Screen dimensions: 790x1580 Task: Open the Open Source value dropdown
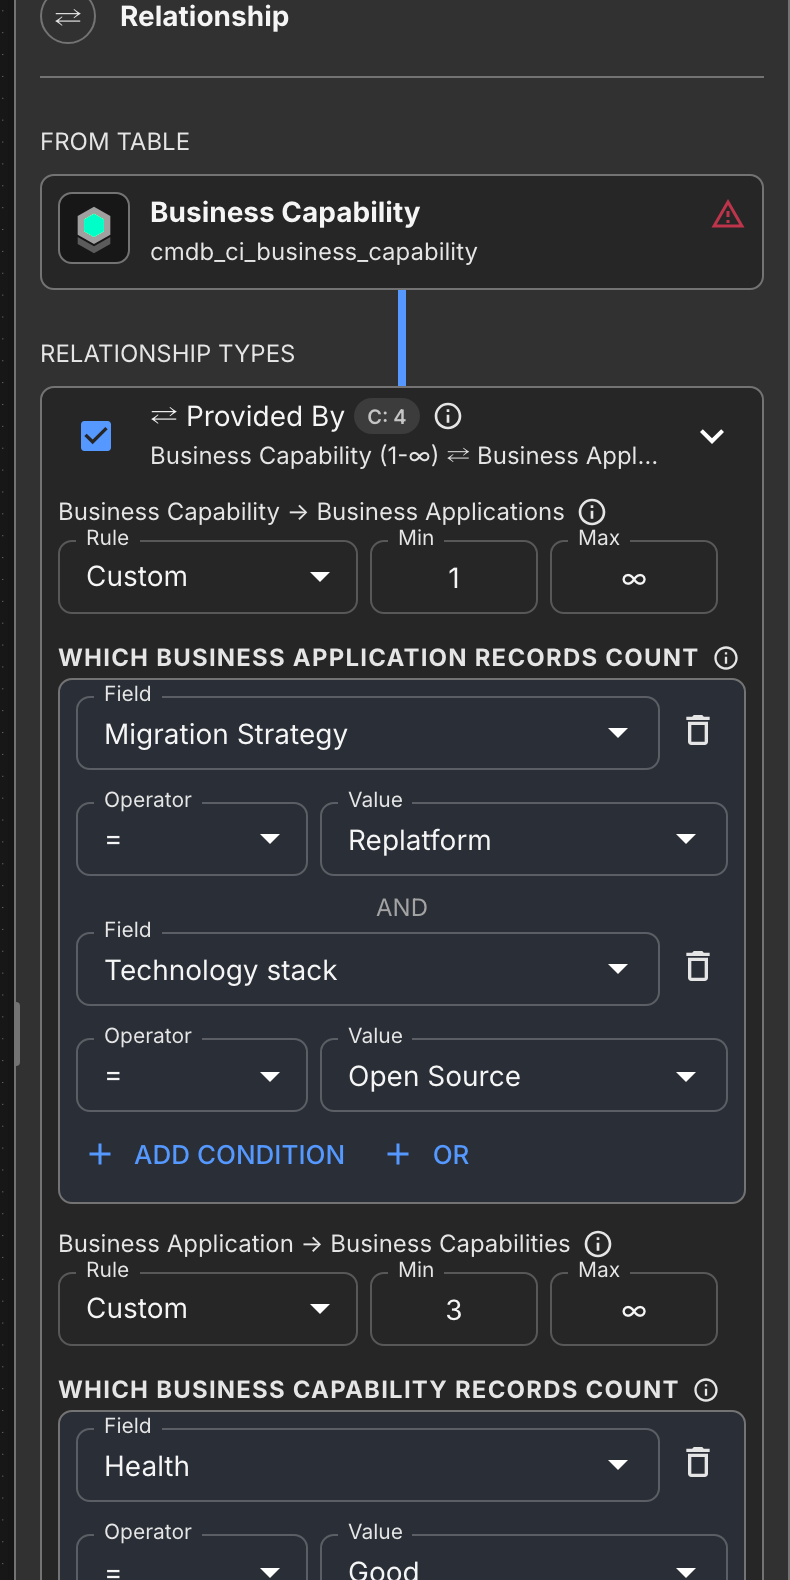click(524, 1075)
